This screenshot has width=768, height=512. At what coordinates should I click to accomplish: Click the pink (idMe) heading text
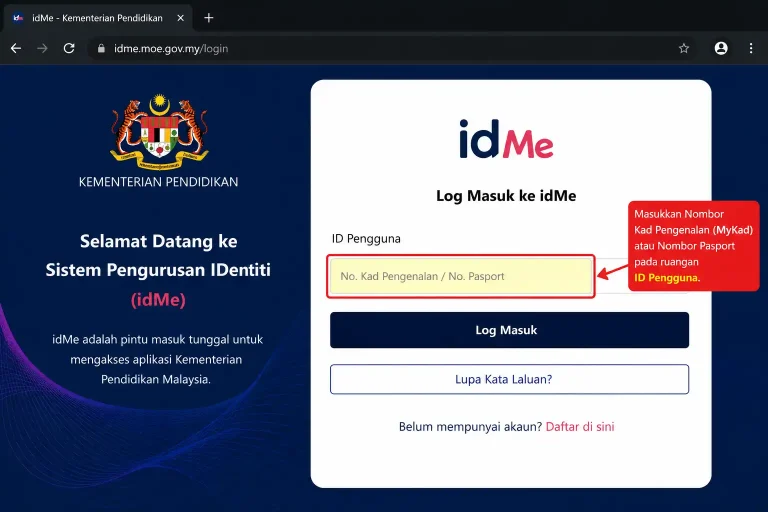click(158, 299)
